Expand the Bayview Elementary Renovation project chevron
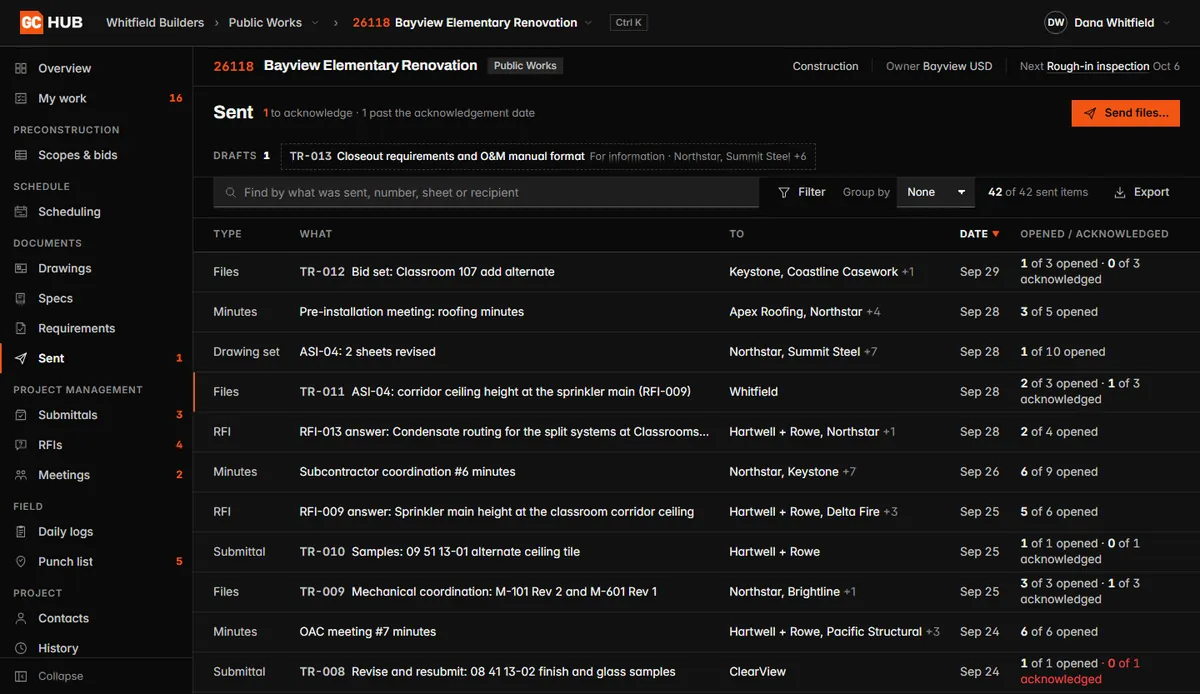 (588, 23)
